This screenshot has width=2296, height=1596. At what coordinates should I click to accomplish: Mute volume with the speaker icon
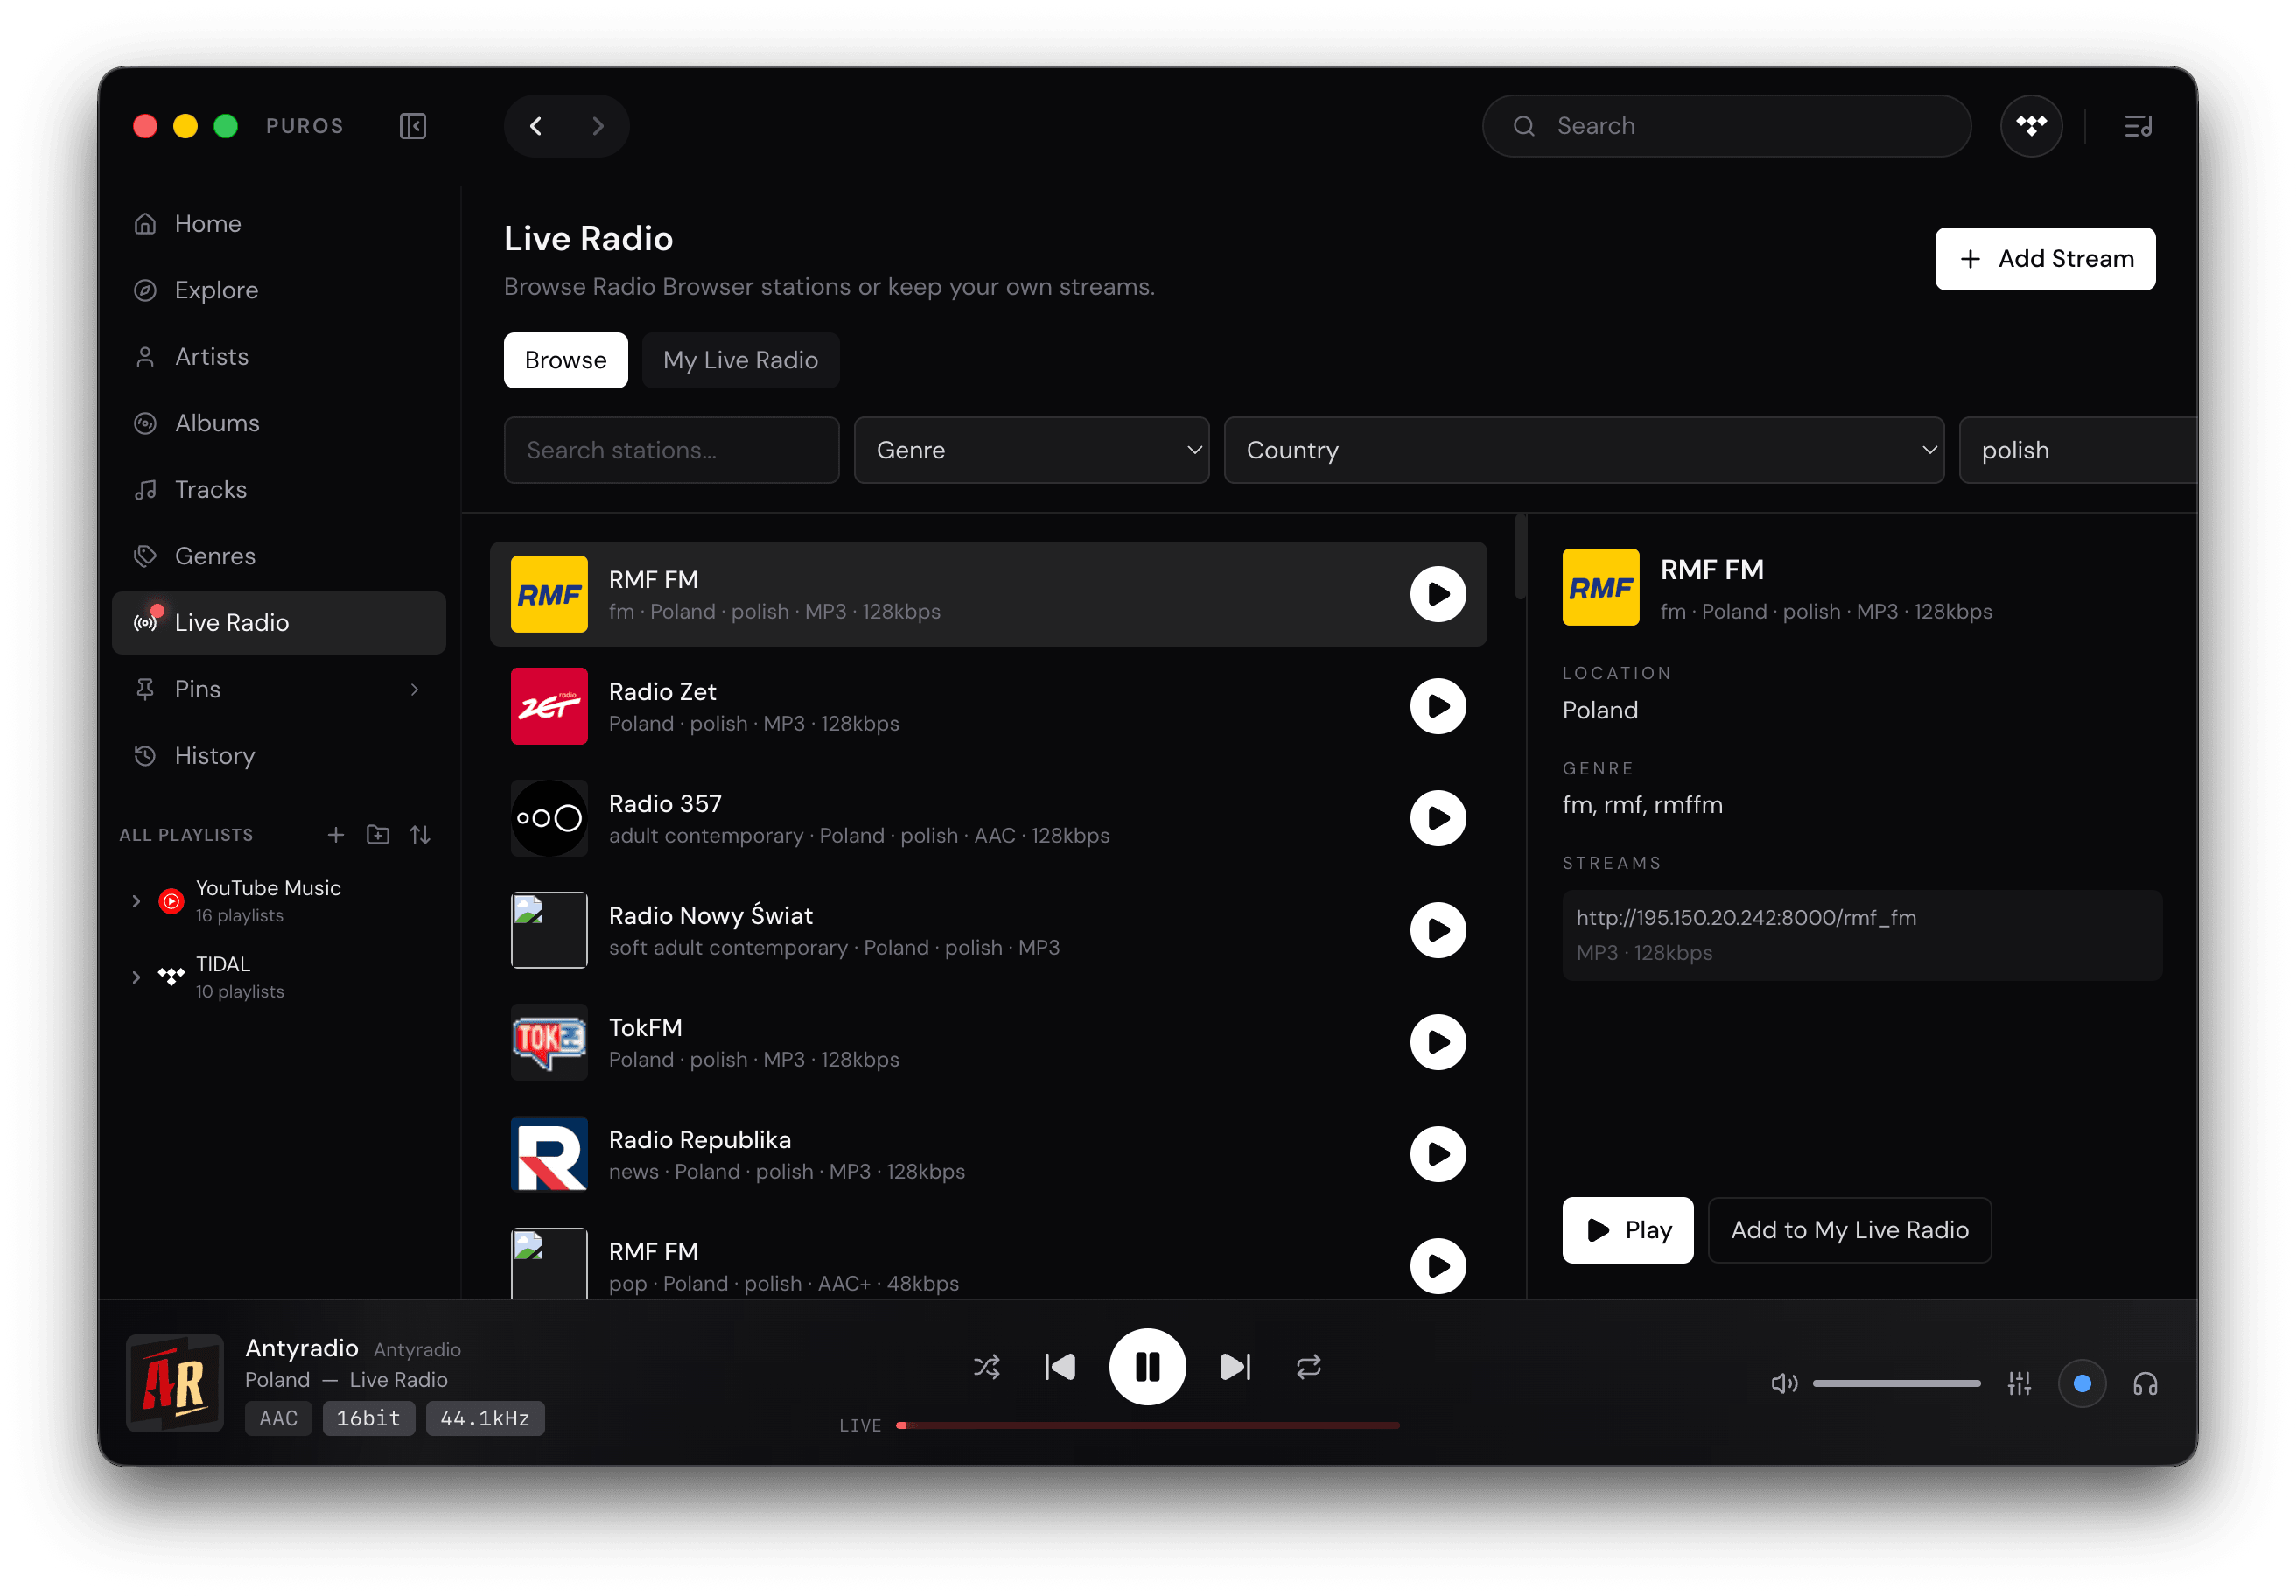(1784, 1384)
